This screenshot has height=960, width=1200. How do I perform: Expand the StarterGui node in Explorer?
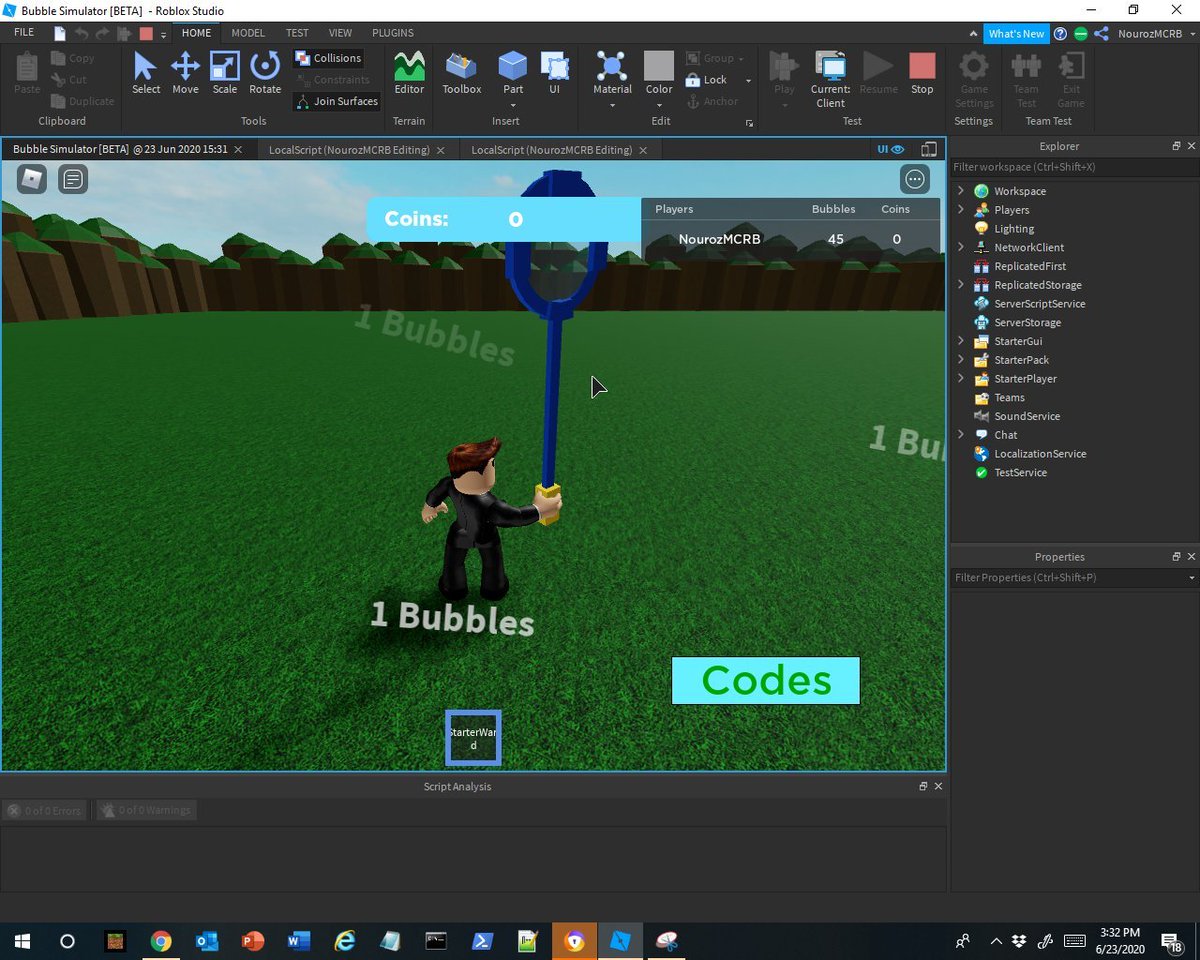click(x=961, y=341)
